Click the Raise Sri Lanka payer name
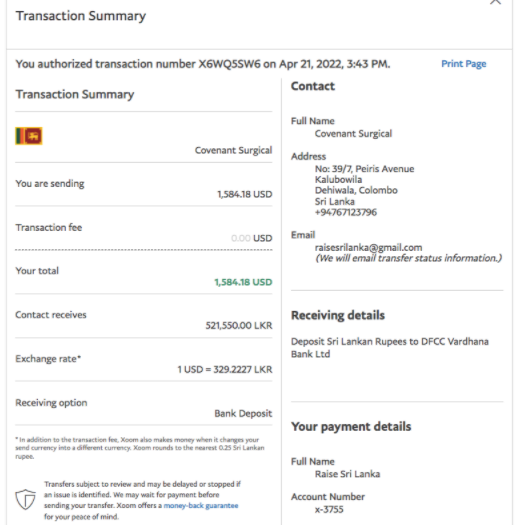Image resolution: width=515 pixels, height=525 pixels. (347, 474)
